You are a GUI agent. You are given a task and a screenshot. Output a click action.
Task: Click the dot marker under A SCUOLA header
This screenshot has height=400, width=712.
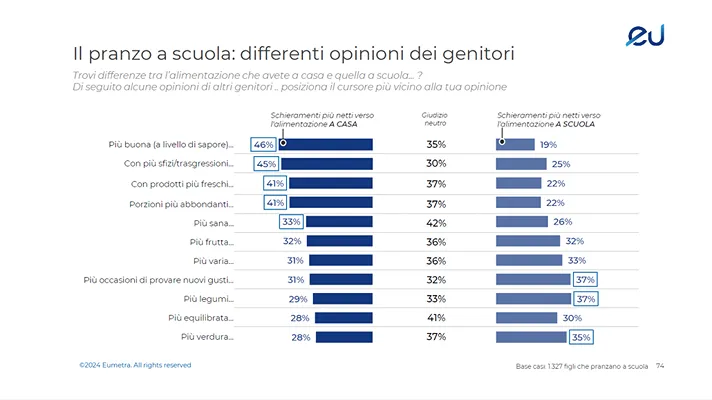pos(501,142)
